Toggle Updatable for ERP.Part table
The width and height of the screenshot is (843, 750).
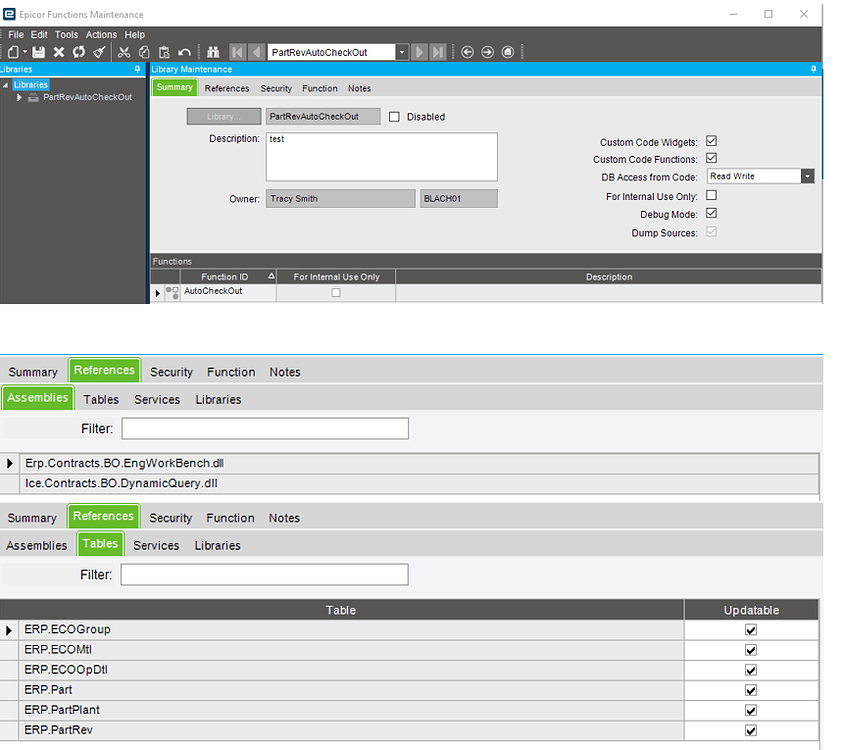click(750, 690)
